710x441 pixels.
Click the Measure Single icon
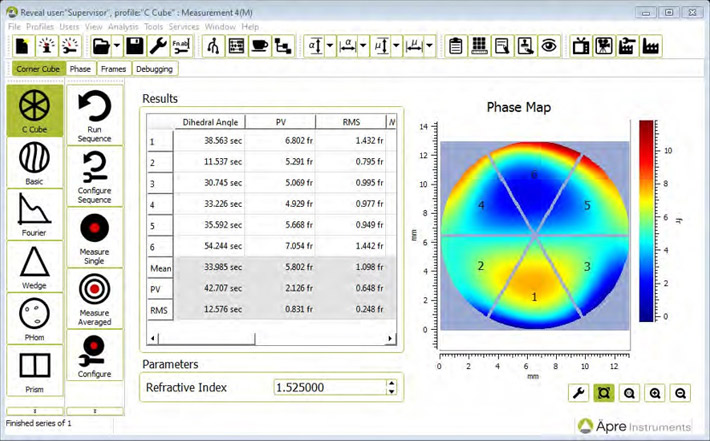[94, 227]
